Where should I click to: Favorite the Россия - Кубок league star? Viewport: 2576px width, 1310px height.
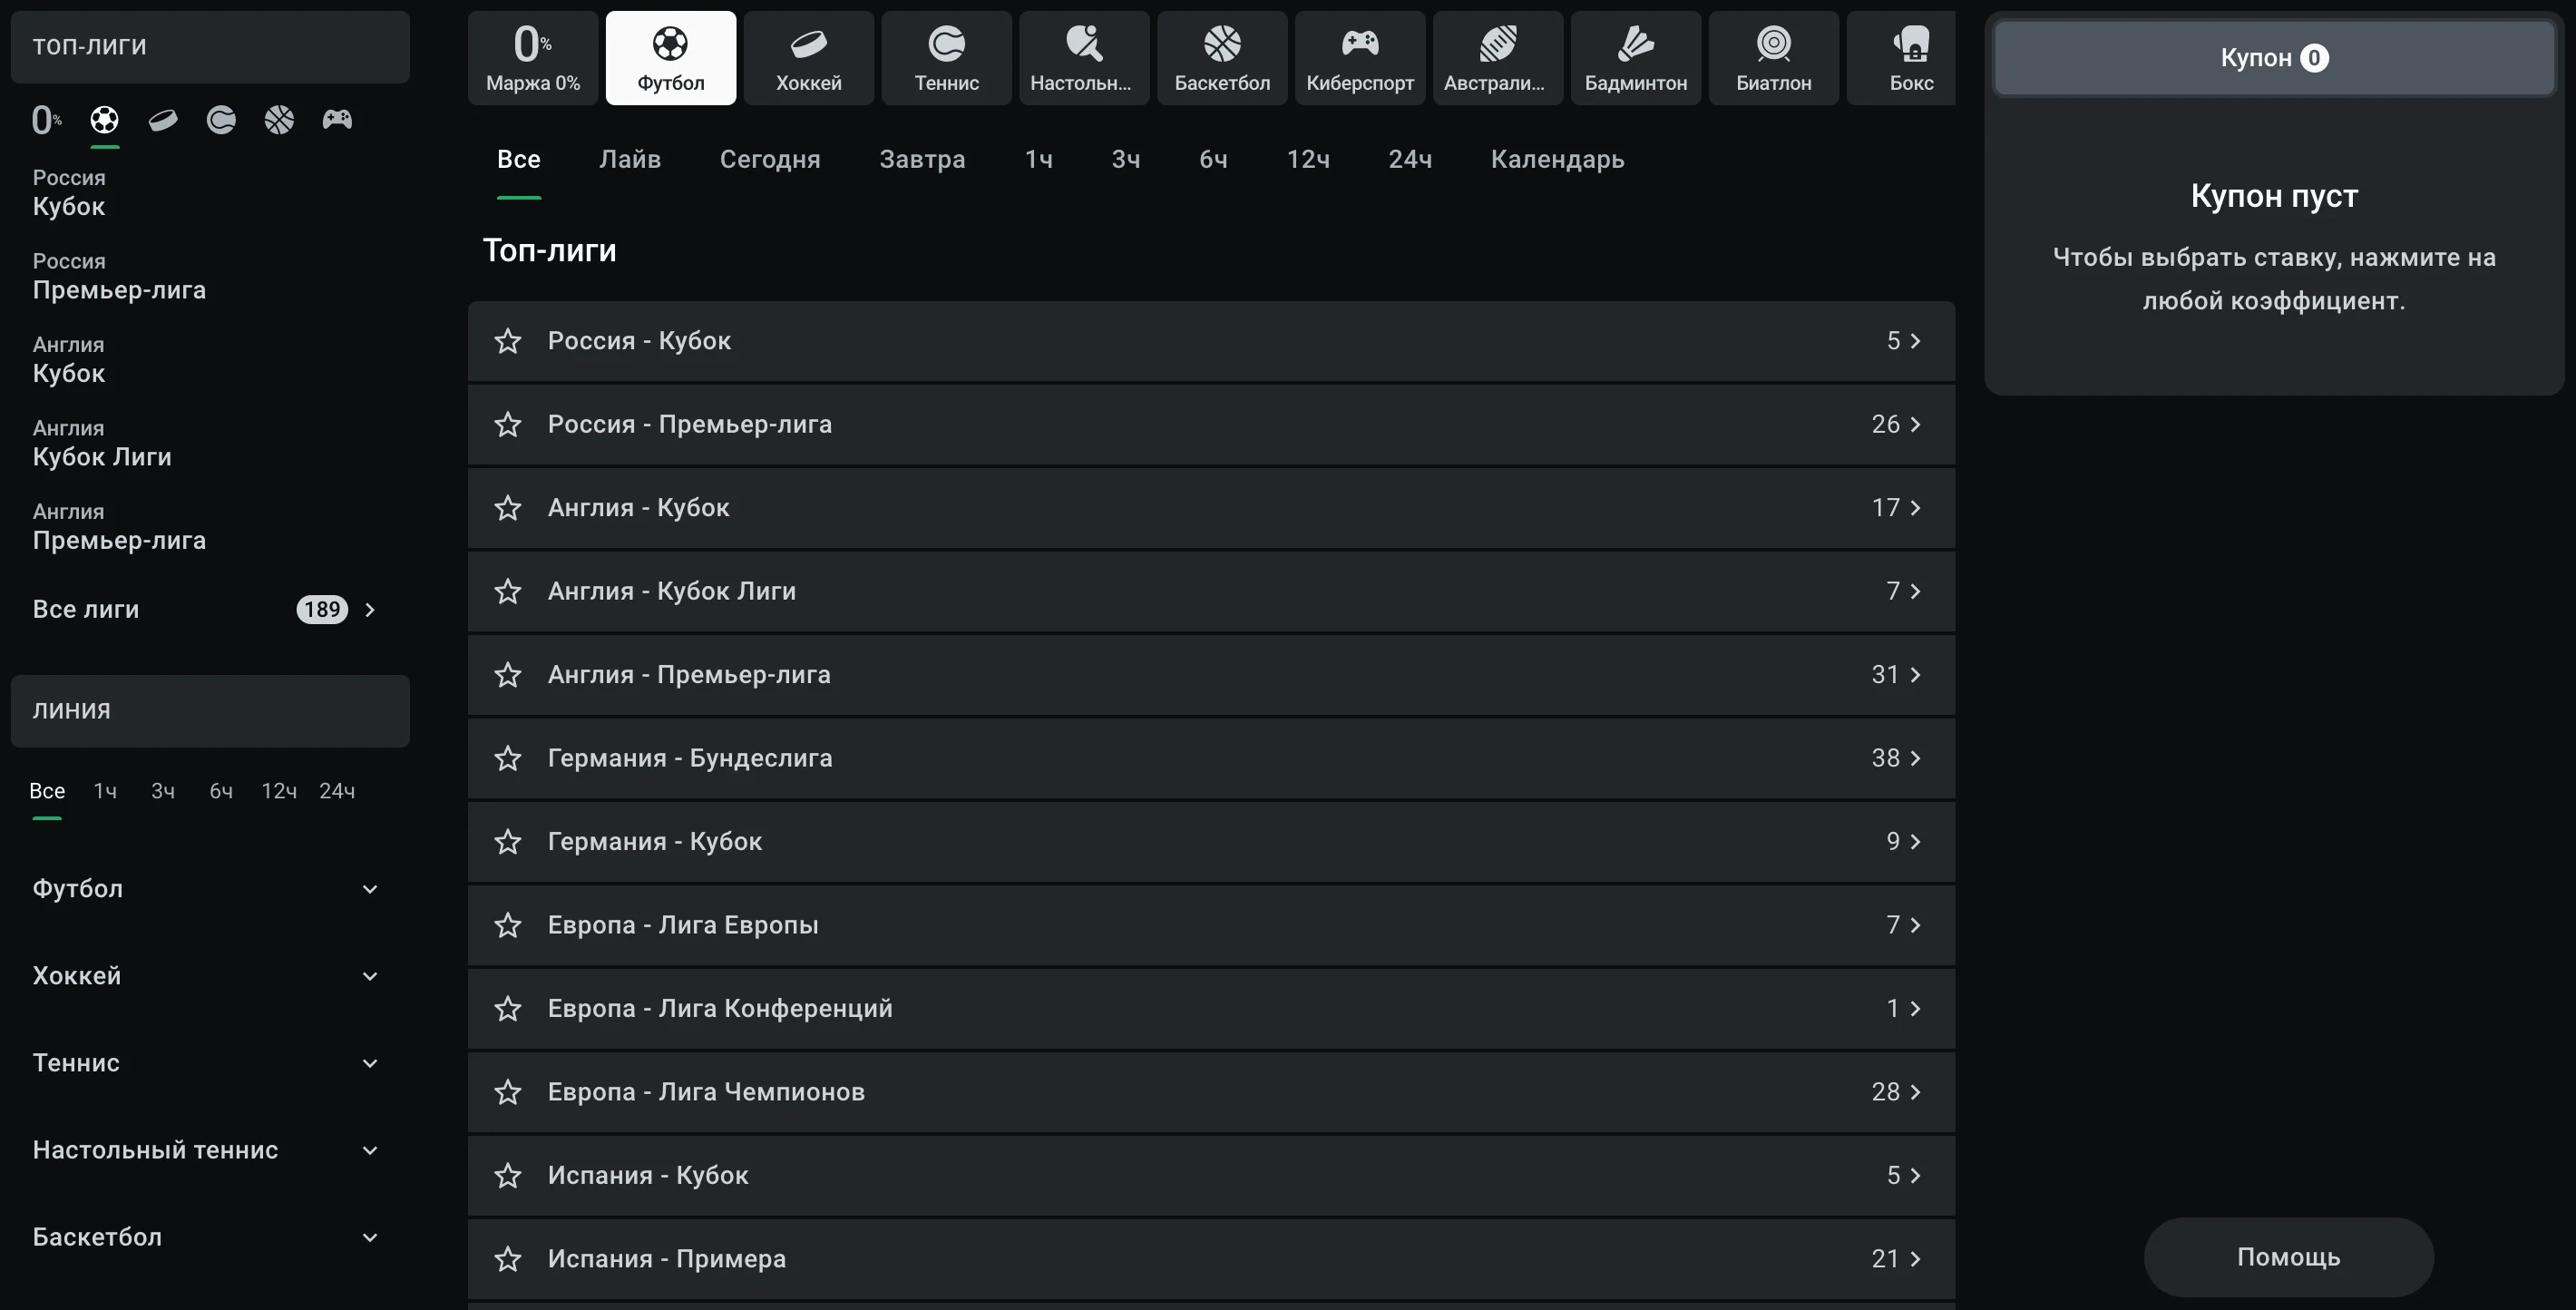508,341
